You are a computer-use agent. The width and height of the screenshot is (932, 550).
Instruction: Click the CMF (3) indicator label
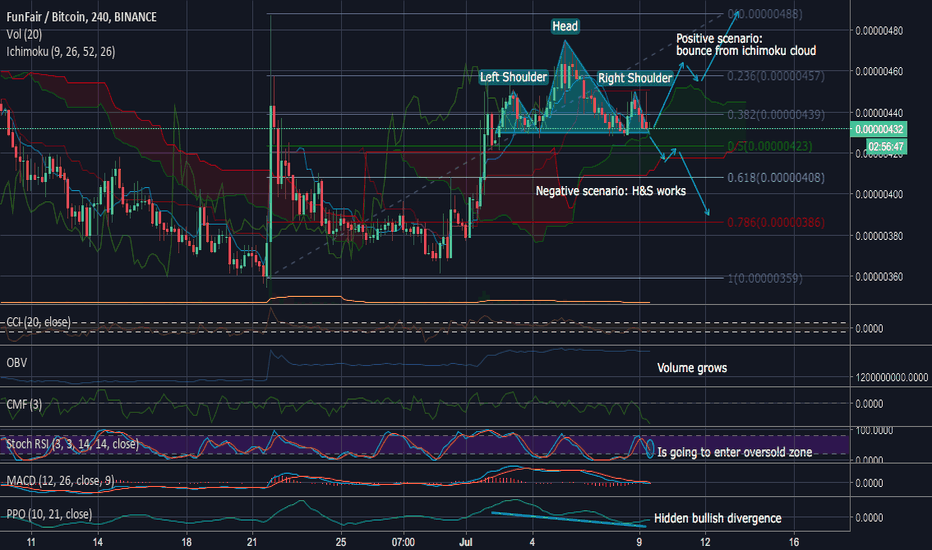pos(24,404)
